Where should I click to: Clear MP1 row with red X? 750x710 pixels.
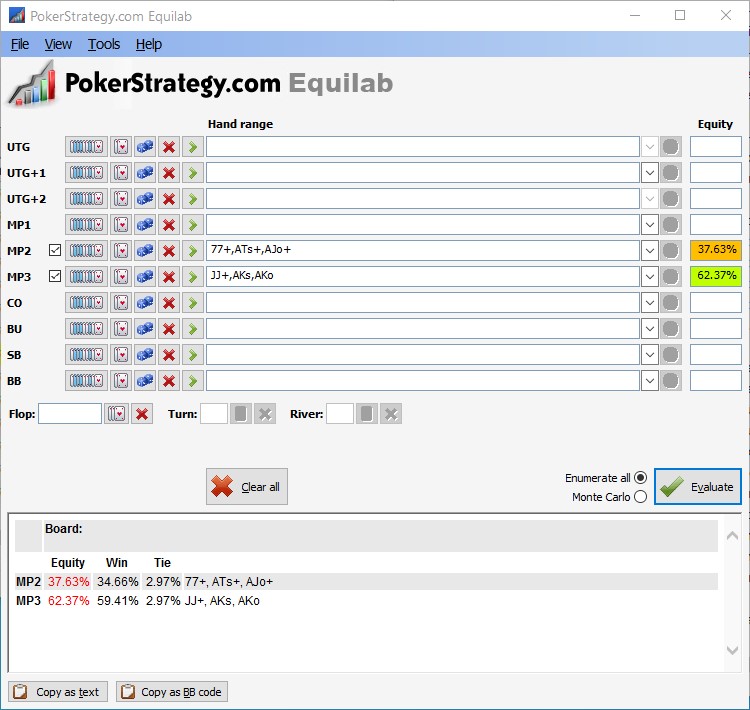(169, 224)
